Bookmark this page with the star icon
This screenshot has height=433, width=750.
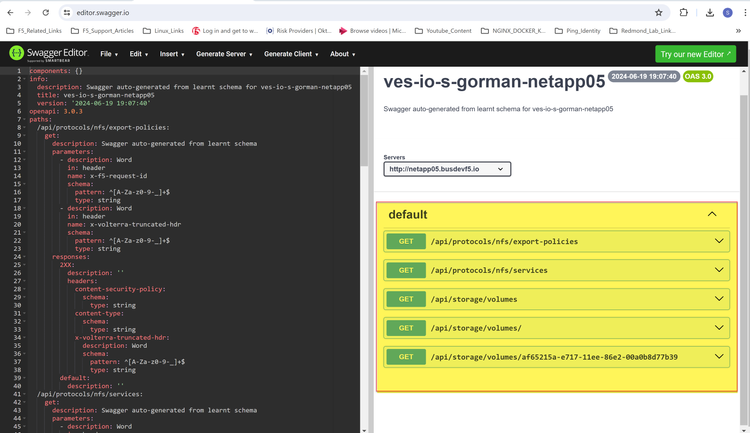[658, 13]
